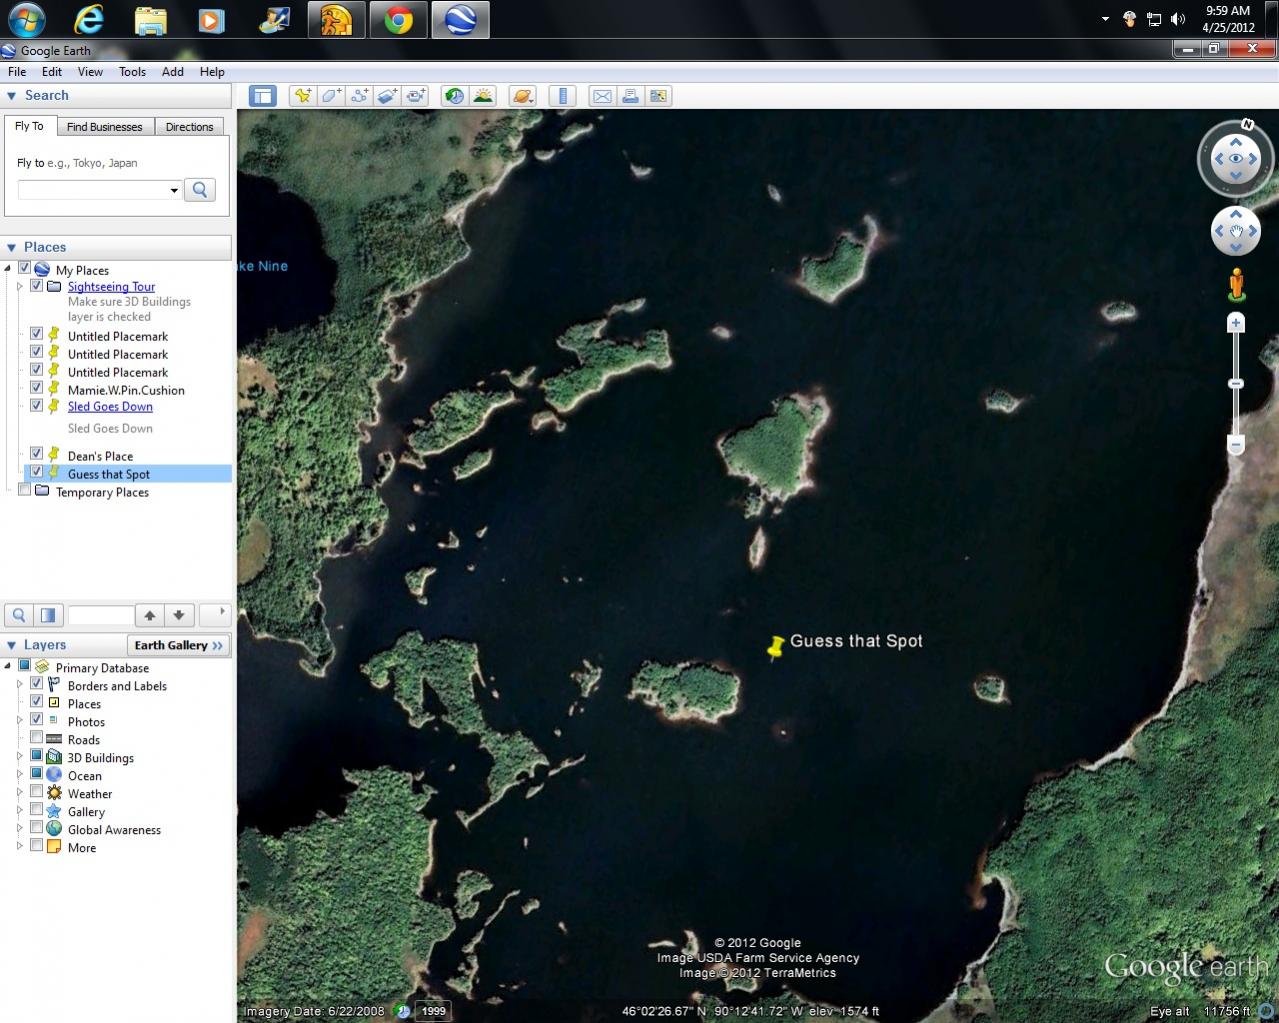1279x1023 pixels.
Task: Hide the sidebar using toolbar button
Action: point(263,96)
